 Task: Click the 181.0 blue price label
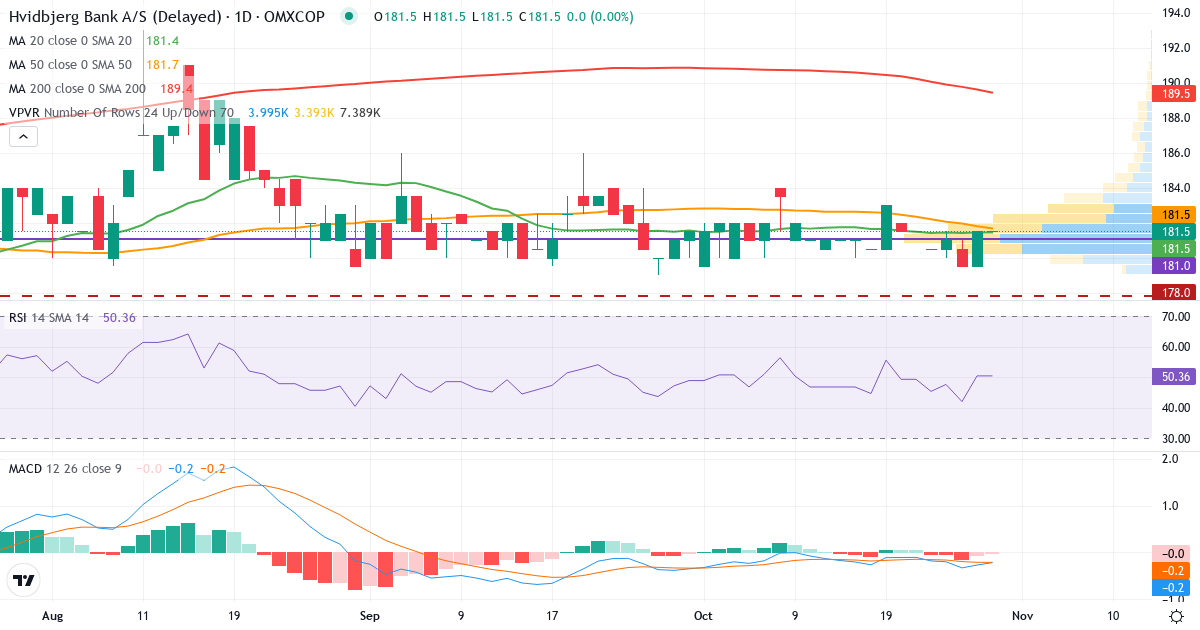1176,265
